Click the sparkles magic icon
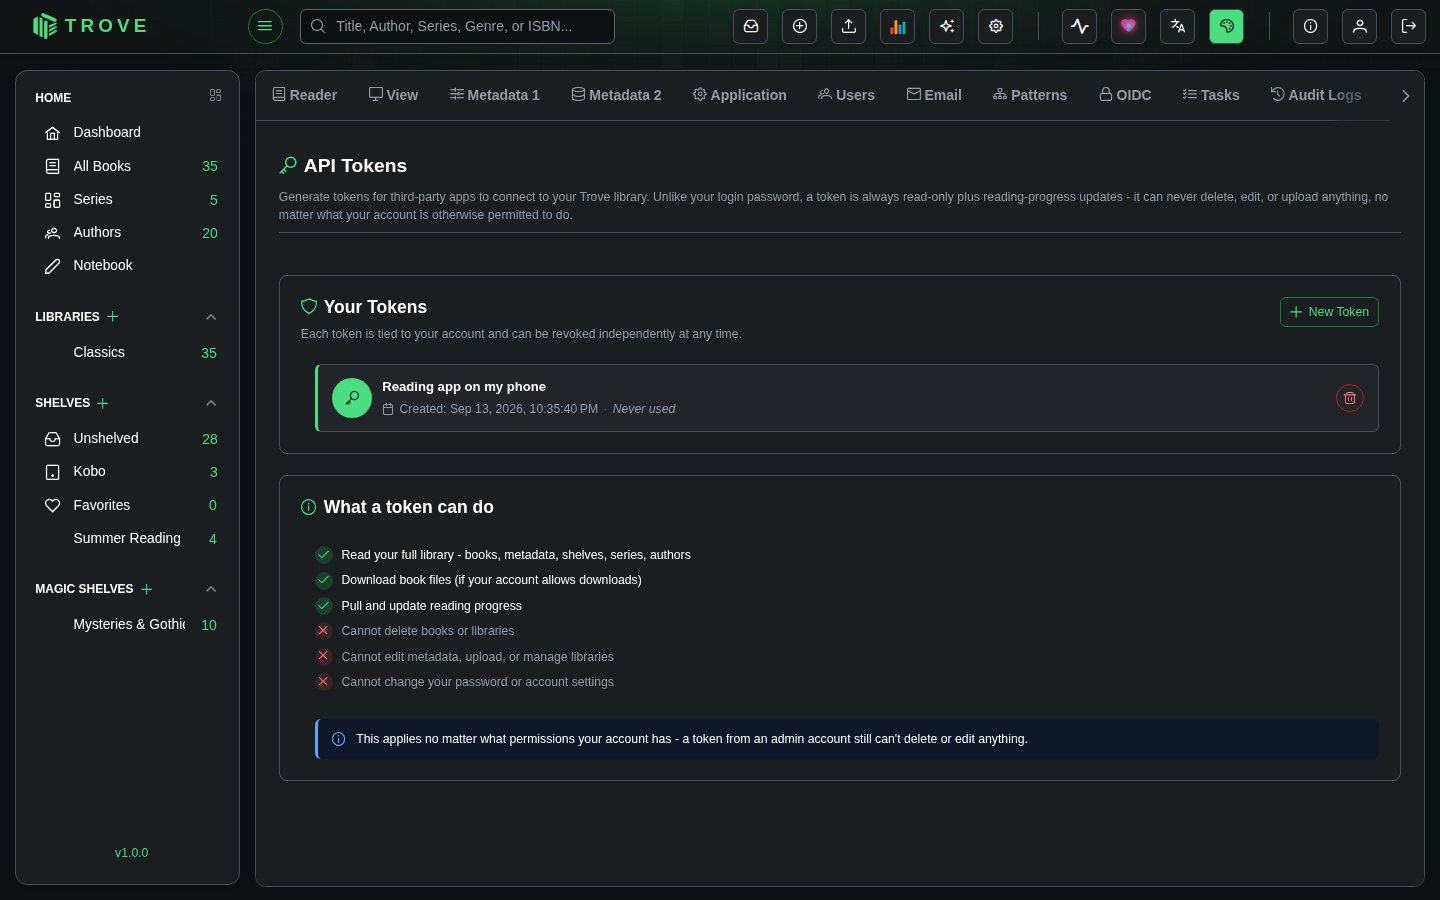The height and width of the screenshot is (900, 1440). [947, 26]
